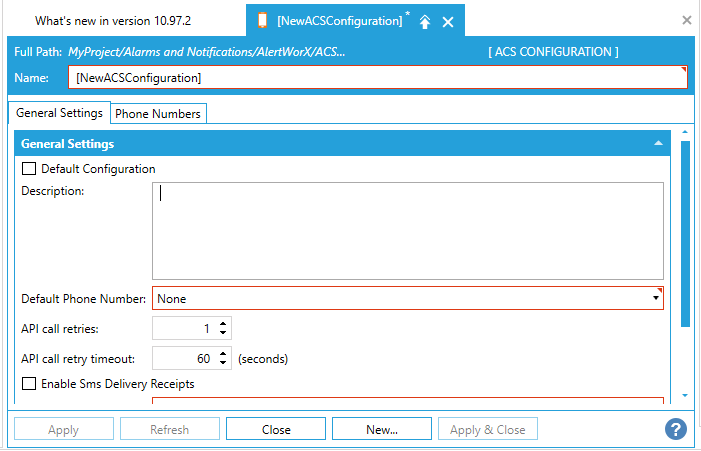Click the New... button
This screenshot has height=451, width=701.
[381, 430]
